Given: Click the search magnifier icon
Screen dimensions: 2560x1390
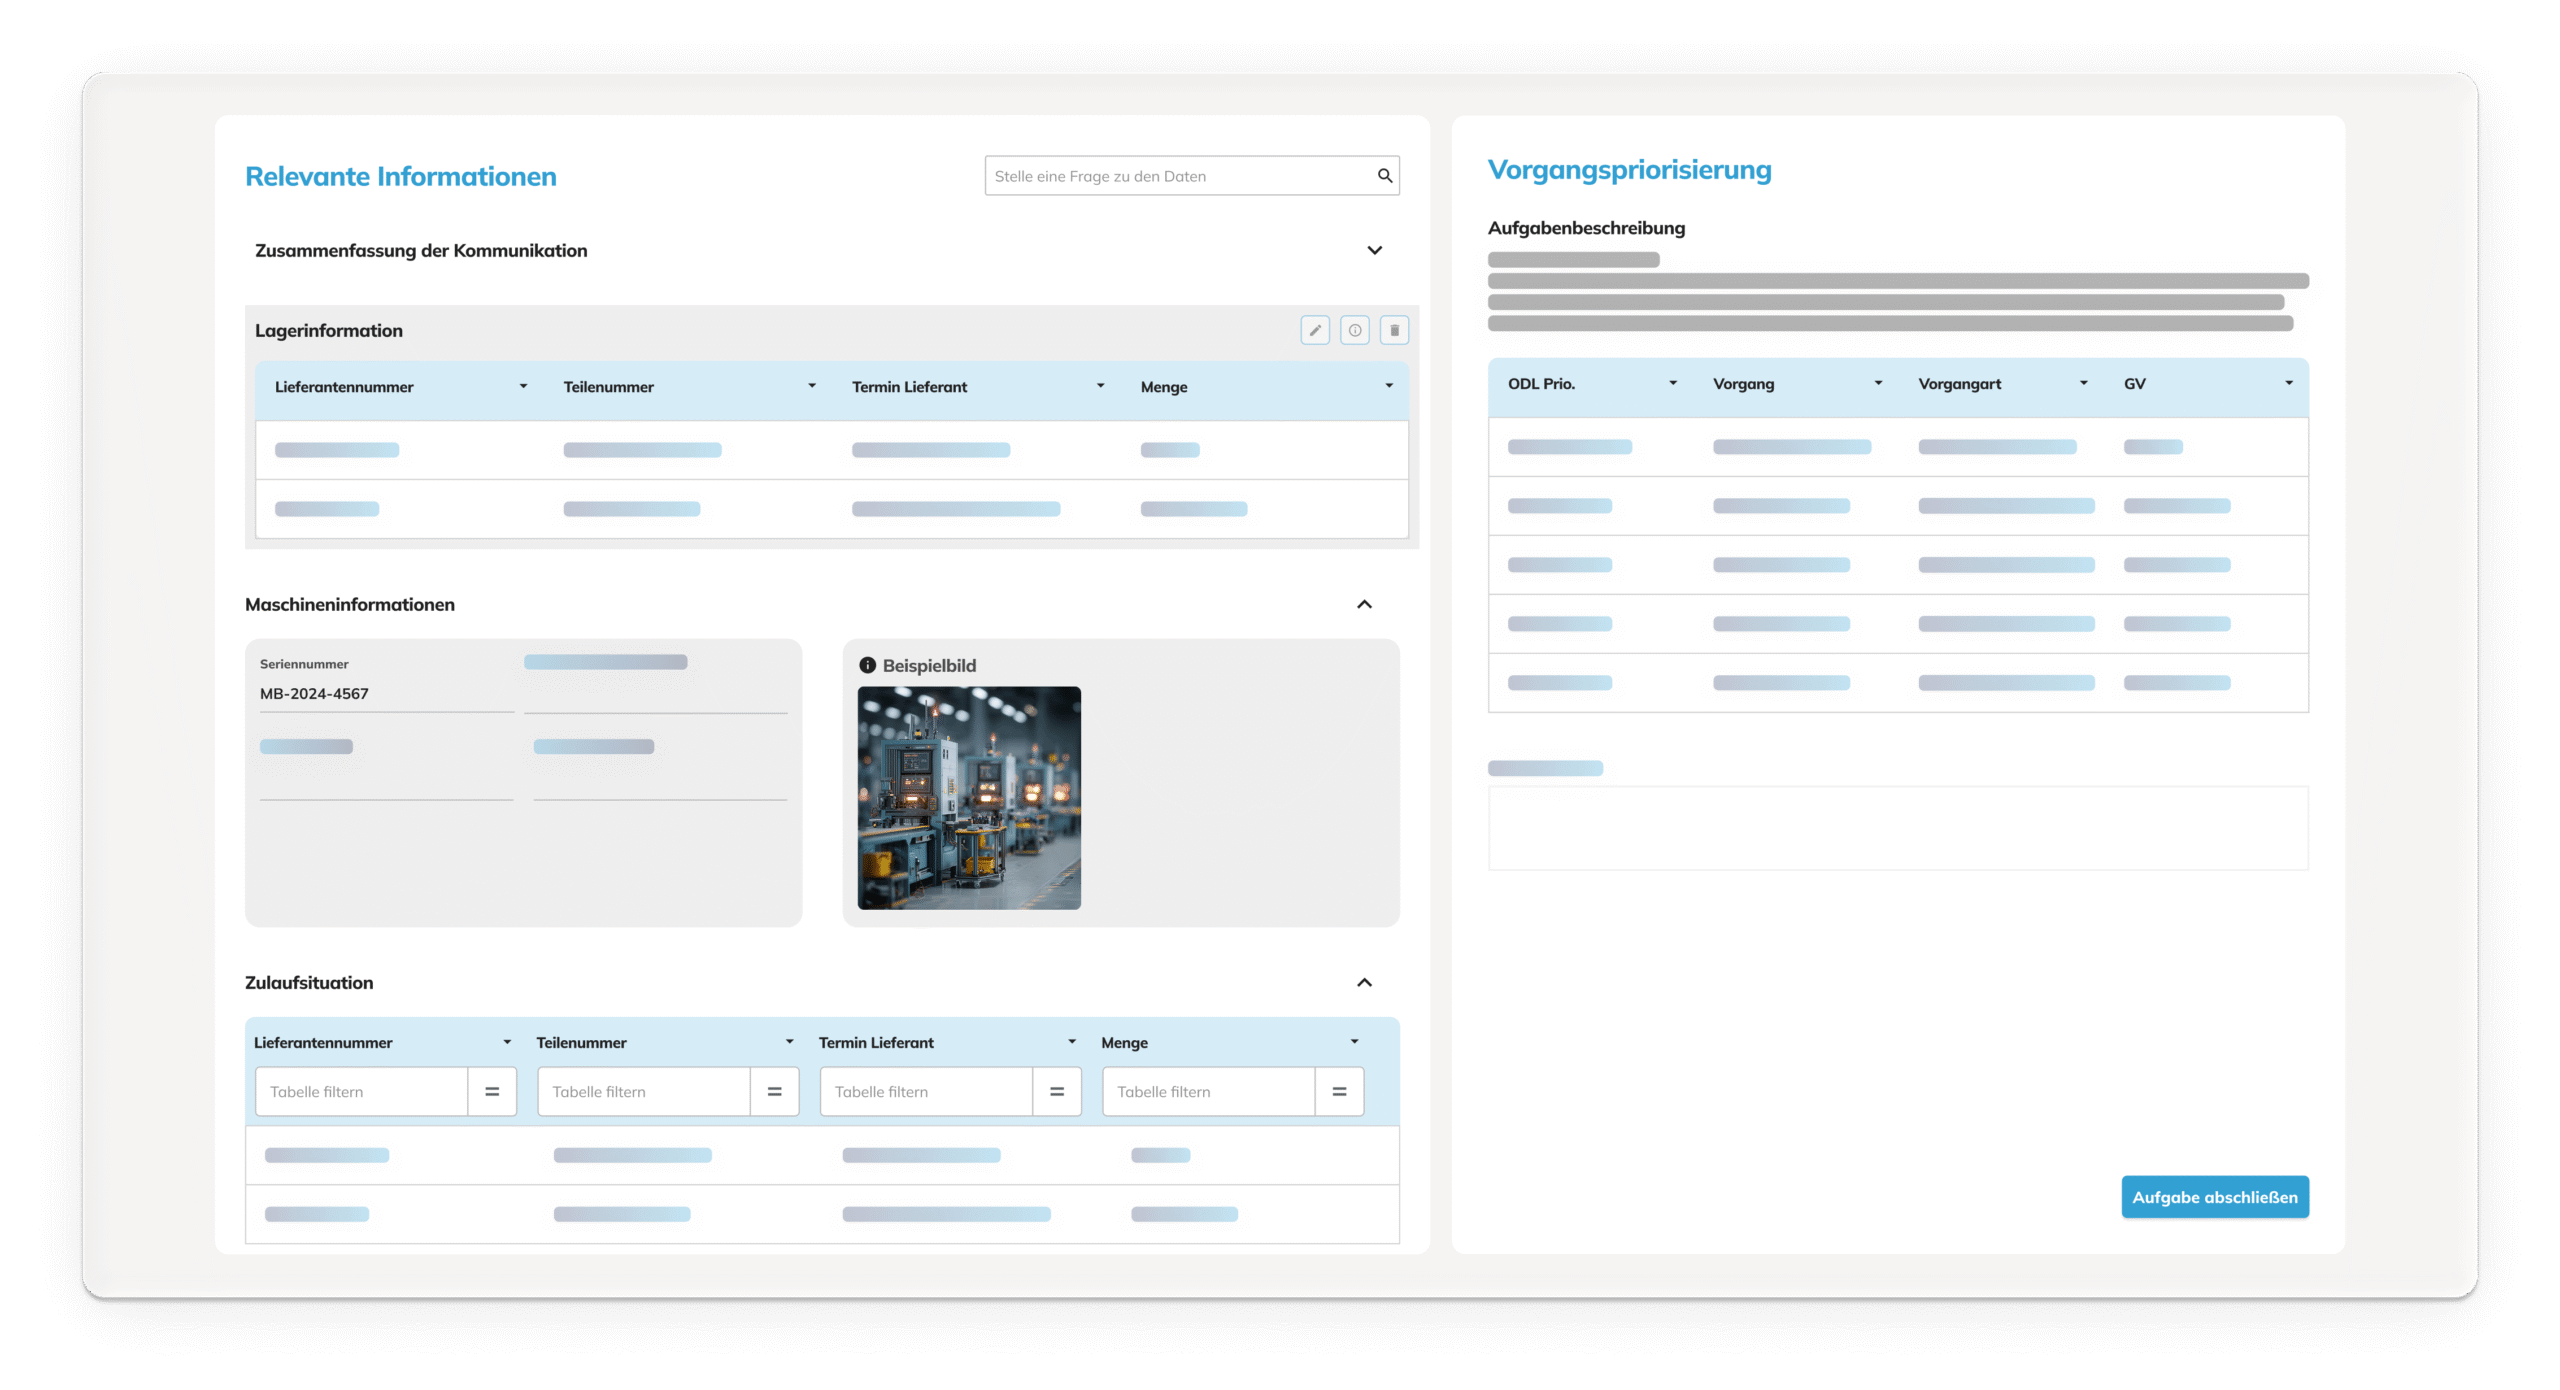Looking at the screenshot, I should coord(1385,176).
